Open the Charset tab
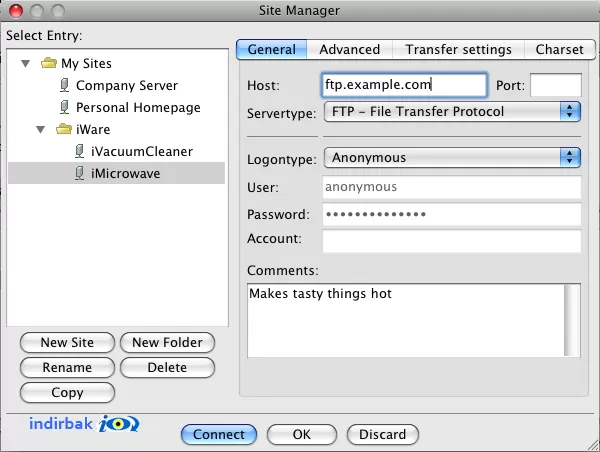The image size is (600, 452). (x=559, y=49)
